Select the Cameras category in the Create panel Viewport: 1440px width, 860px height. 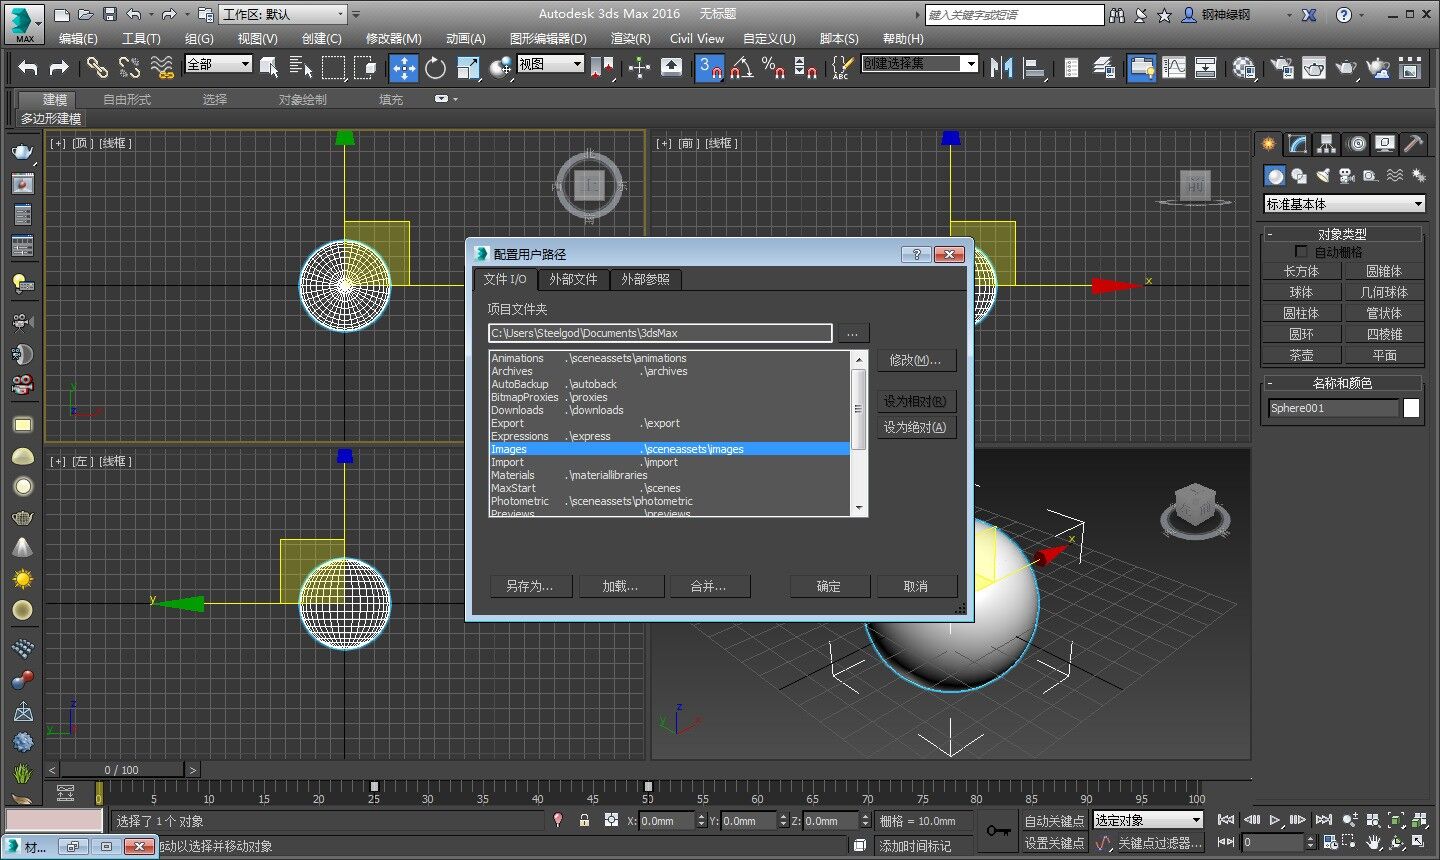tap(1347, 175)
